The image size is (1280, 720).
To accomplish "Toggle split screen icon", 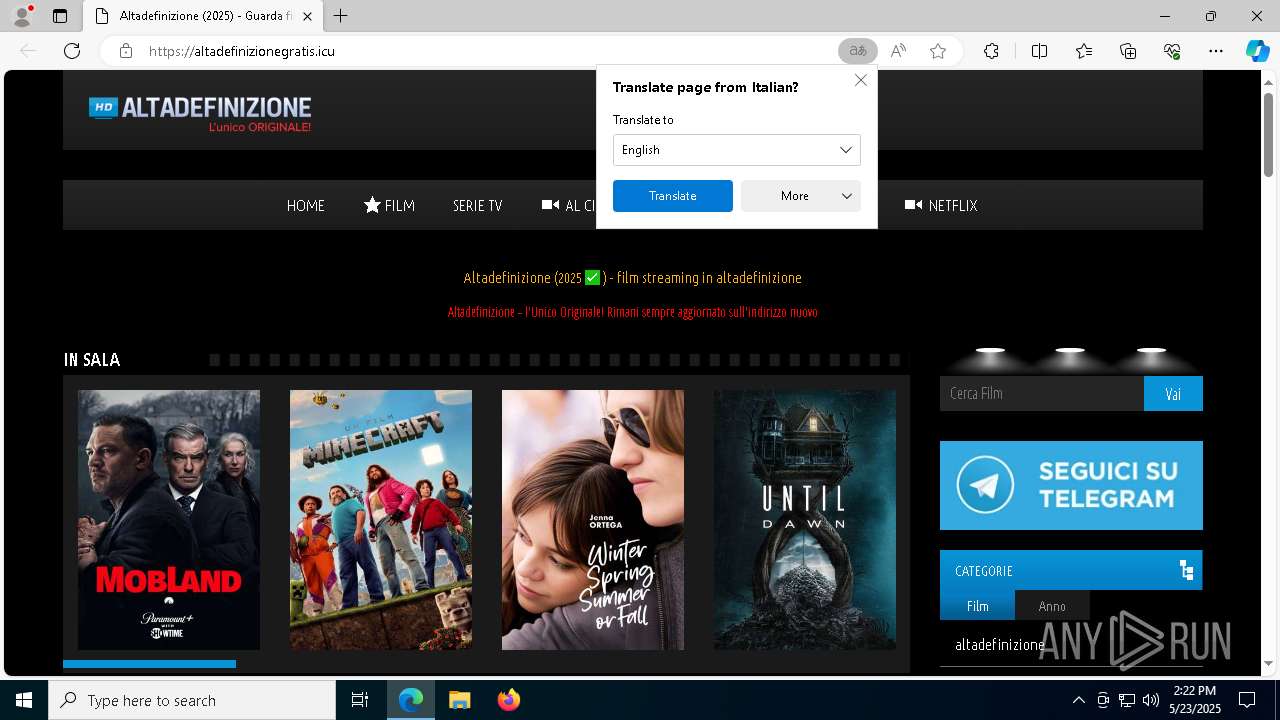I will pyautogui.click(x=1039, y=51).
